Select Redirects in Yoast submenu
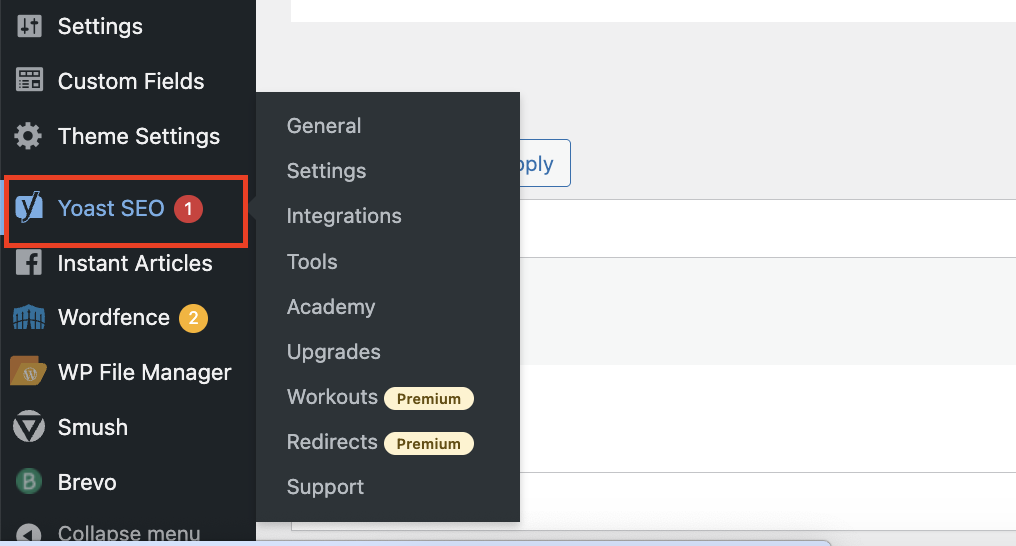This screenshot has height=546, width=1016. coord(332,442)
